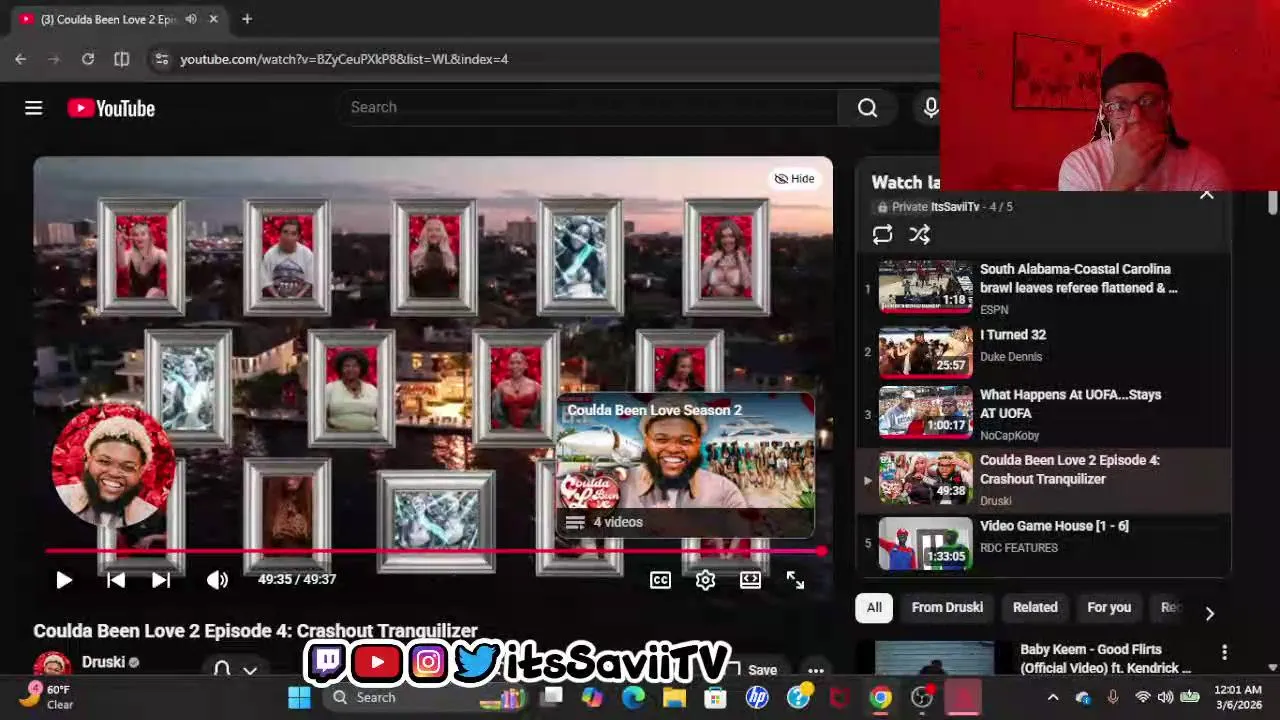
Task: Click the browser address bar URL
Action: [x=344, y=59]
